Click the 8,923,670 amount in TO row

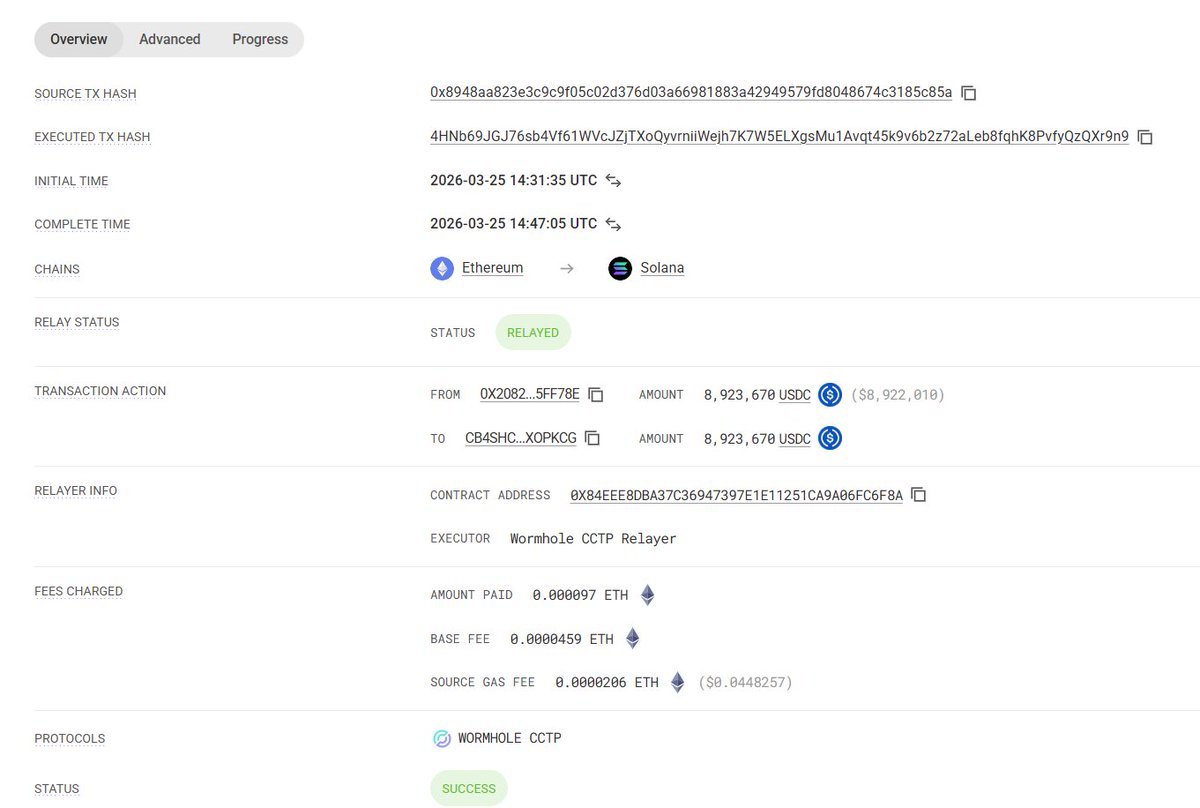pos(739,438)
